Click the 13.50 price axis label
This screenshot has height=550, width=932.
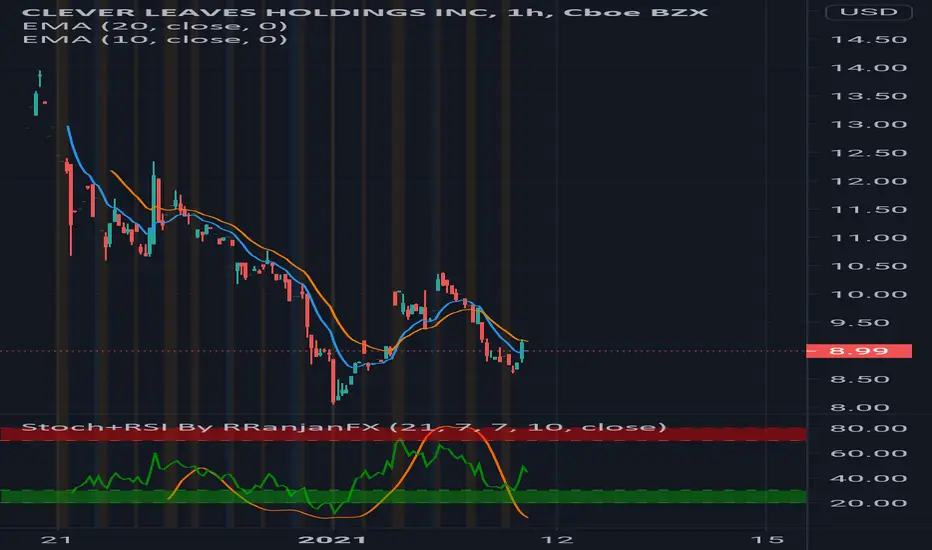pos(868,96)
